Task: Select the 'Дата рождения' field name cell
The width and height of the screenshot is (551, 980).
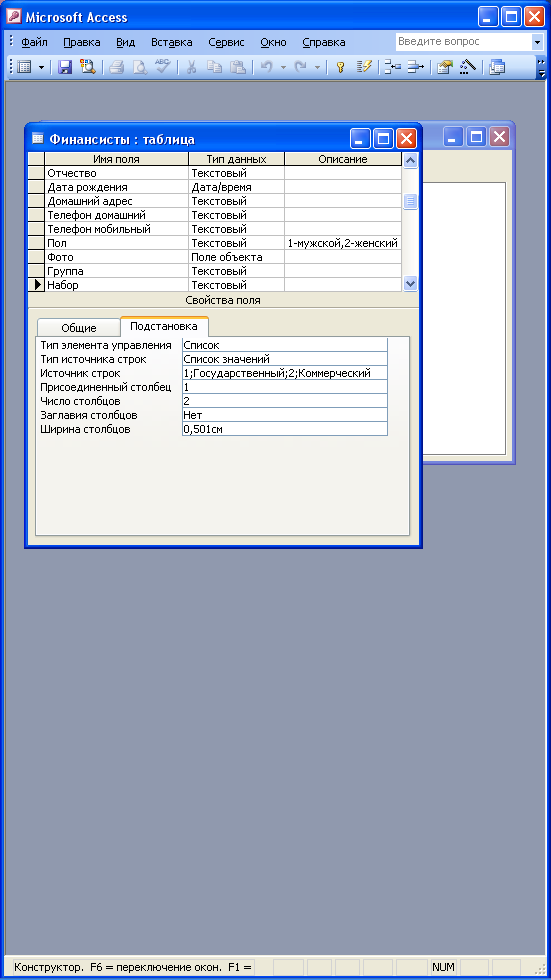Action: coord(116,187)
